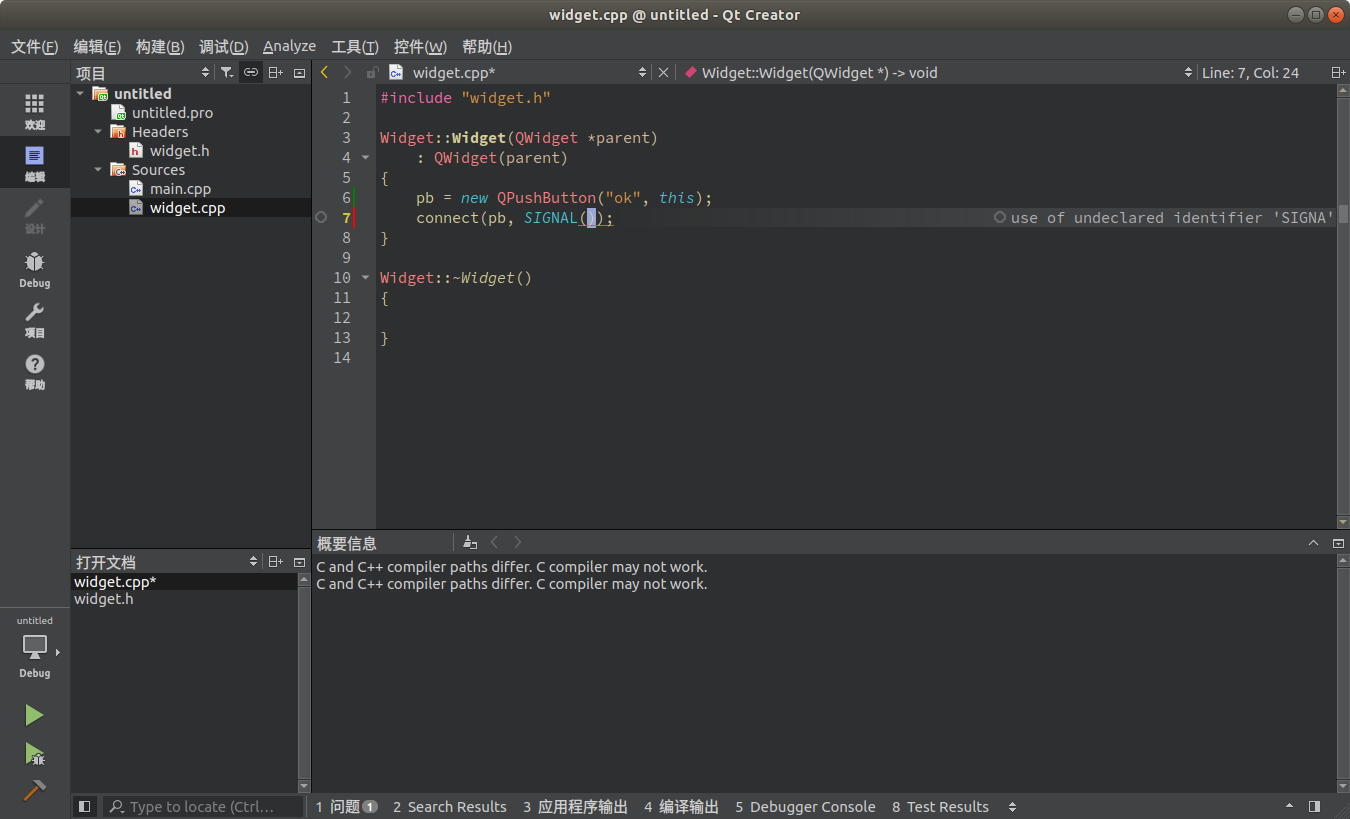The image size is (1350, 819).
Task: Collapse the Headers folder
Action: coord(99,131)
